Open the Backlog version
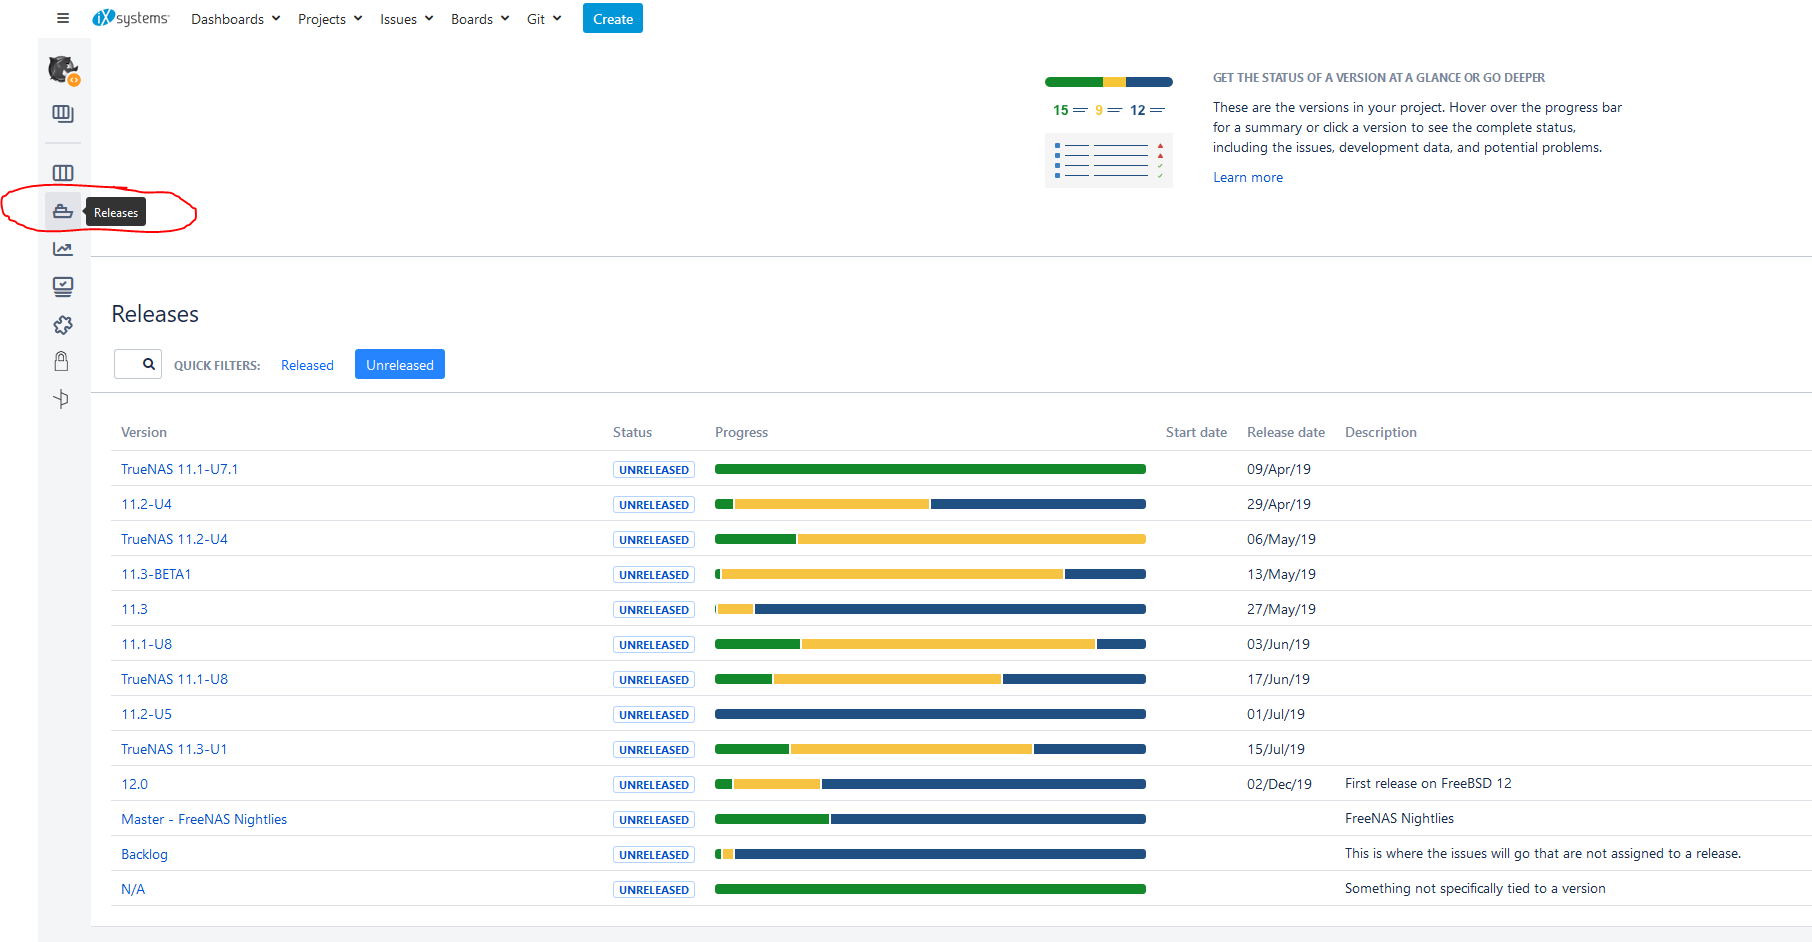 144,854
